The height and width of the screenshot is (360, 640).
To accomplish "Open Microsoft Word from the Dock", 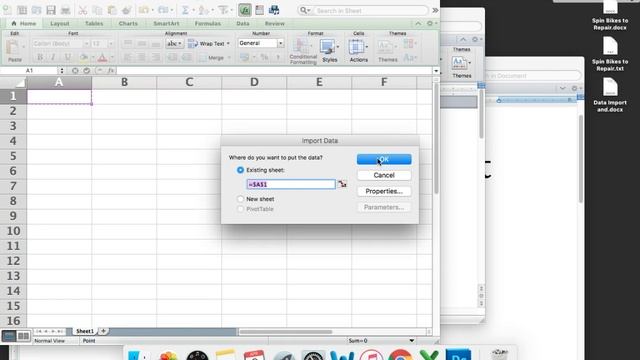I will coord(342,355).
